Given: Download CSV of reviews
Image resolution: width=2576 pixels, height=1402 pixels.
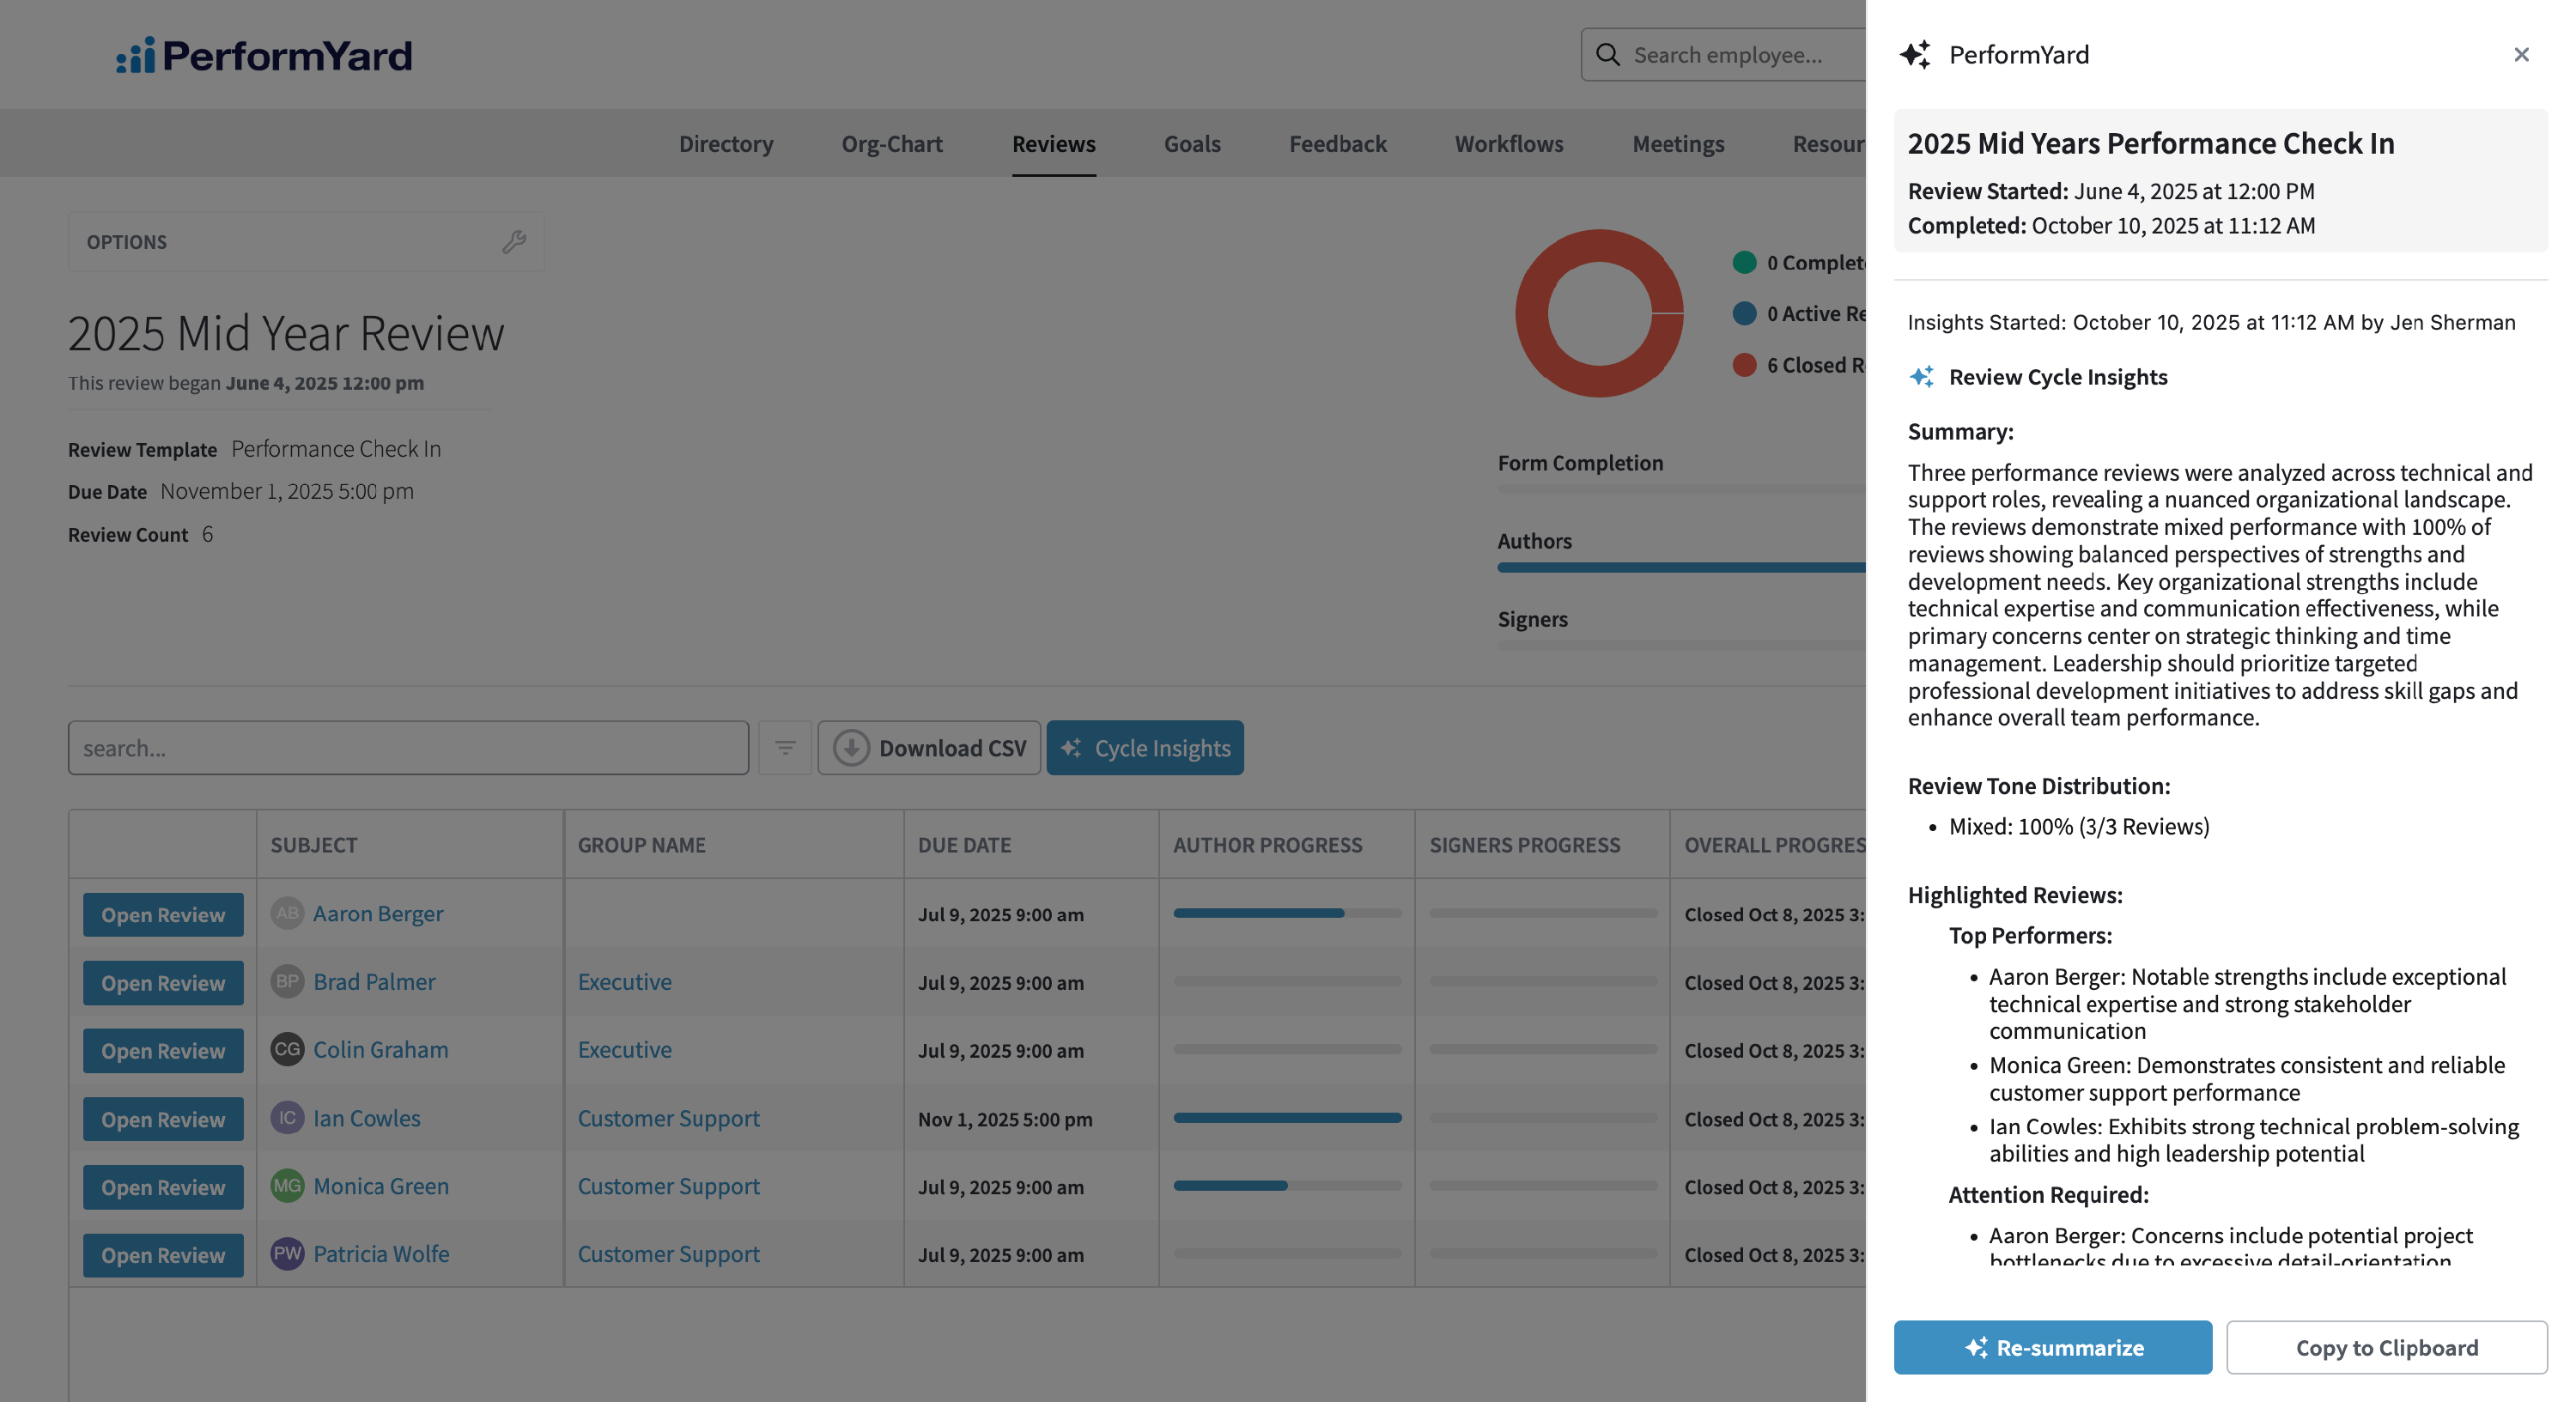Looking at the screenshot, I should 929,748.
